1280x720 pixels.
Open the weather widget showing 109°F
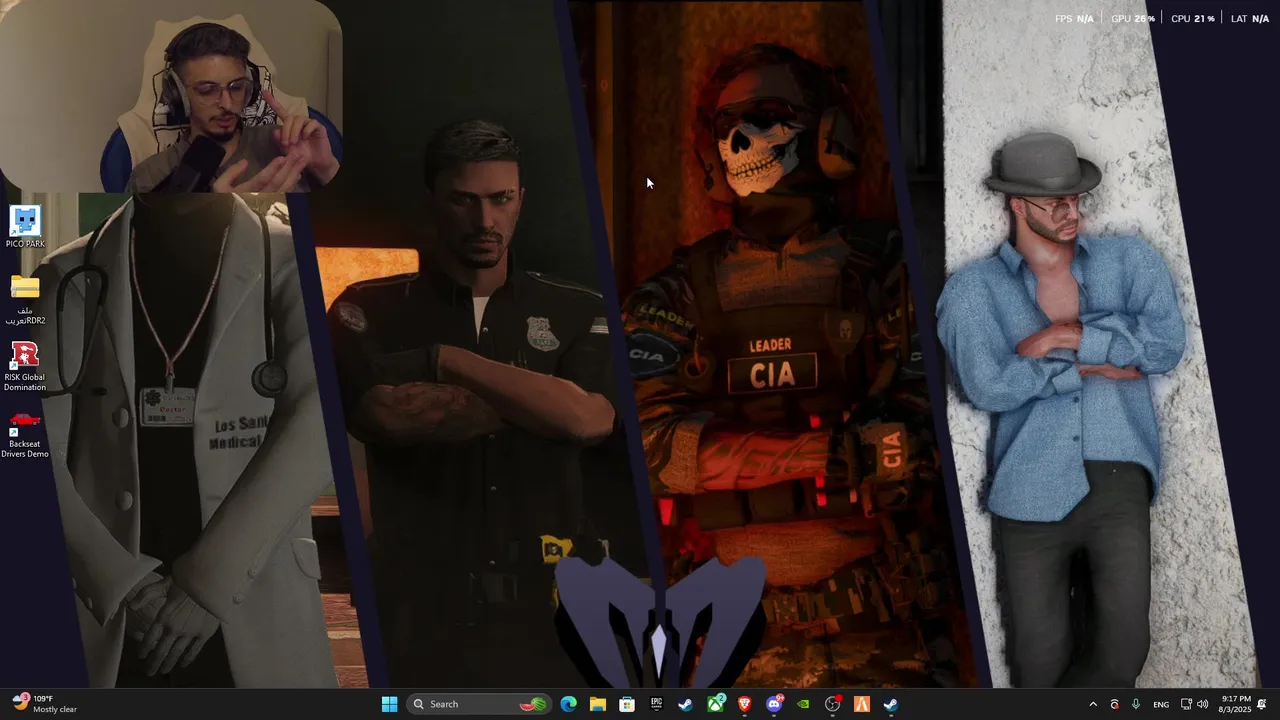[x=45, y=704]
